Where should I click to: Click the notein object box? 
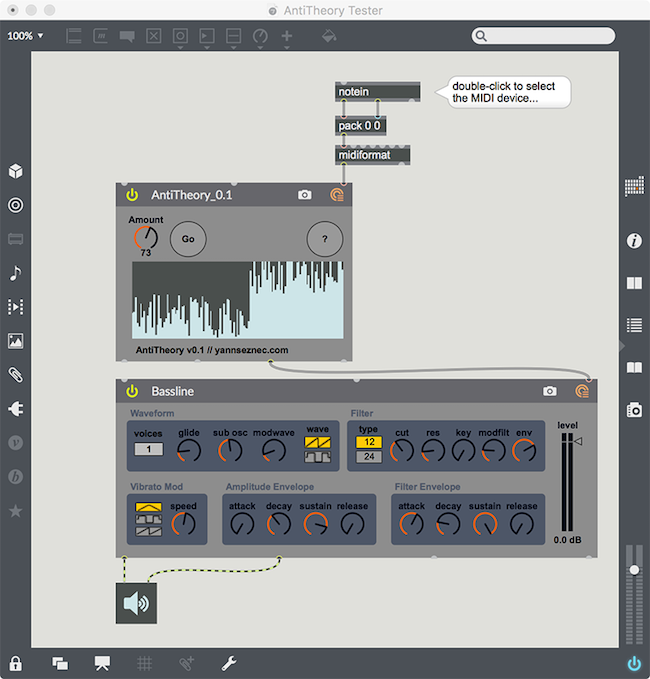coord(377,92)
